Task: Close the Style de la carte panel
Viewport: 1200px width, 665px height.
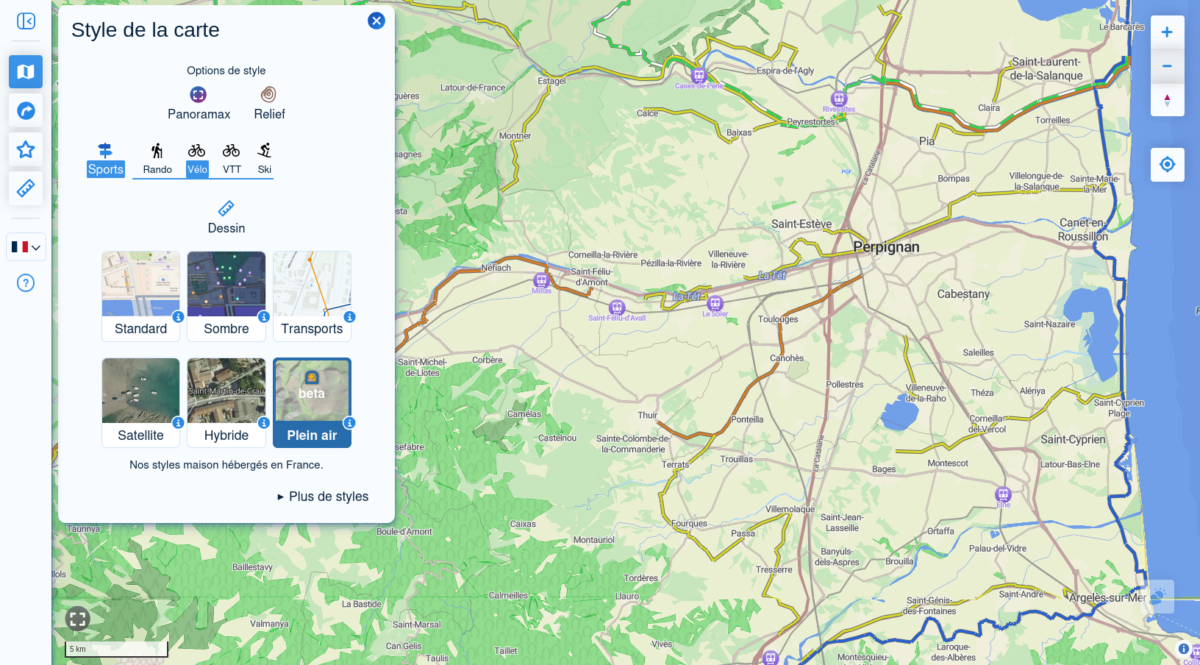Action: (376, 21)
